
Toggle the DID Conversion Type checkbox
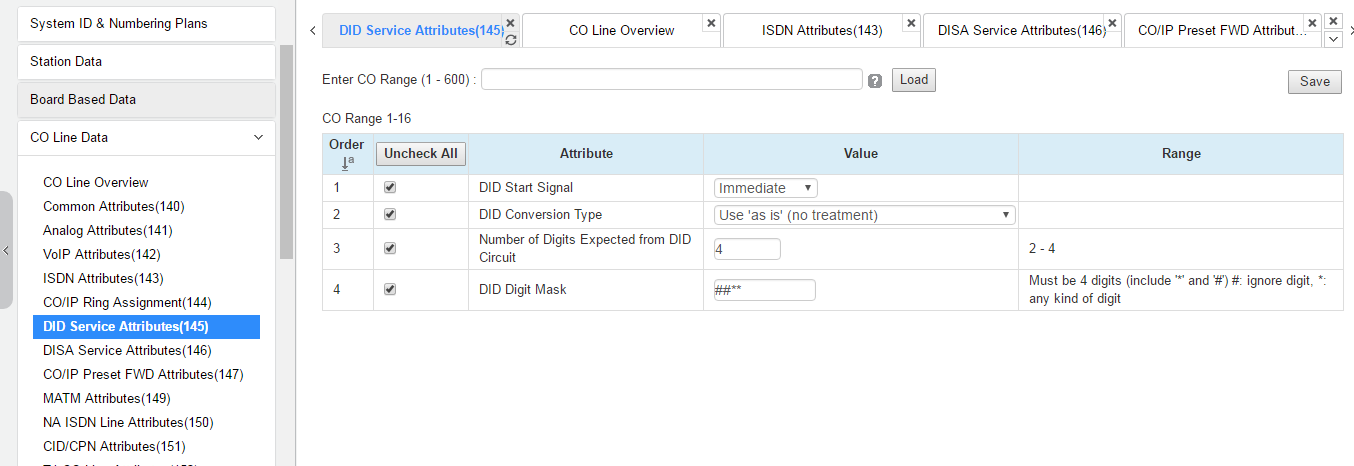tap(390, 214)
